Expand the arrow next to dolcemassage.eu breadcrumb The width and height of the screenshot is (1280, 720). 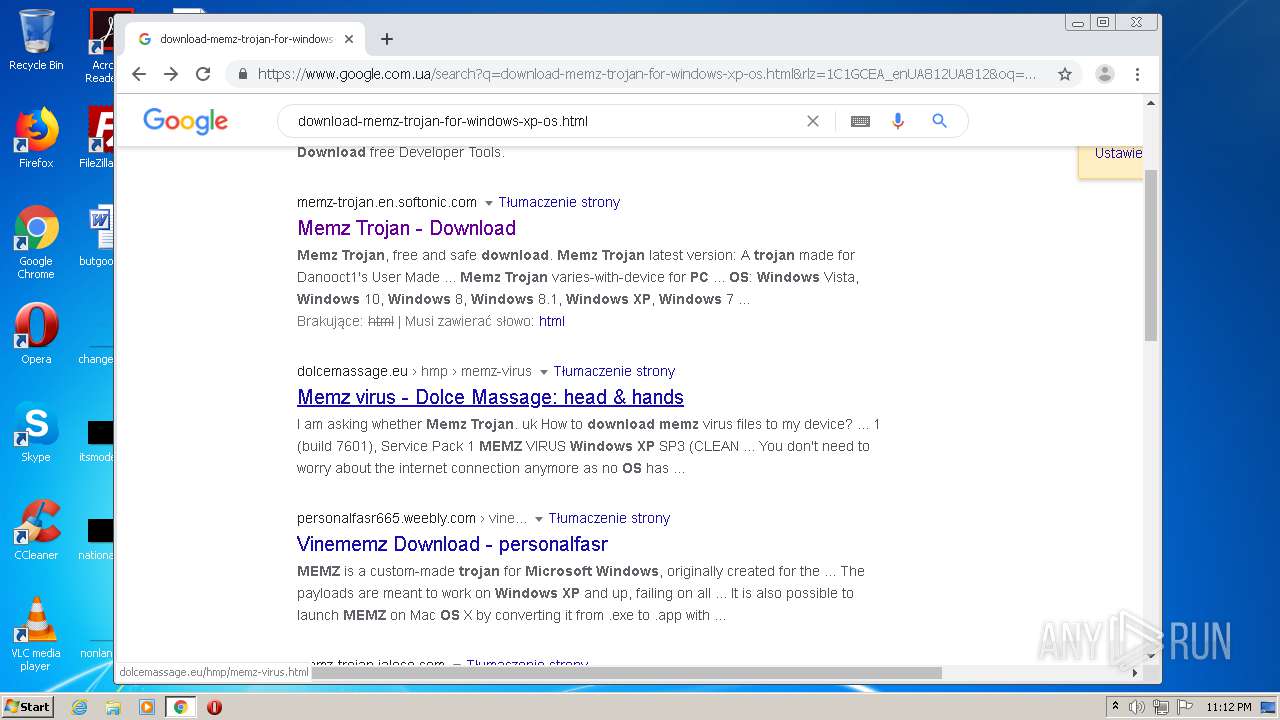pos(544,372)
